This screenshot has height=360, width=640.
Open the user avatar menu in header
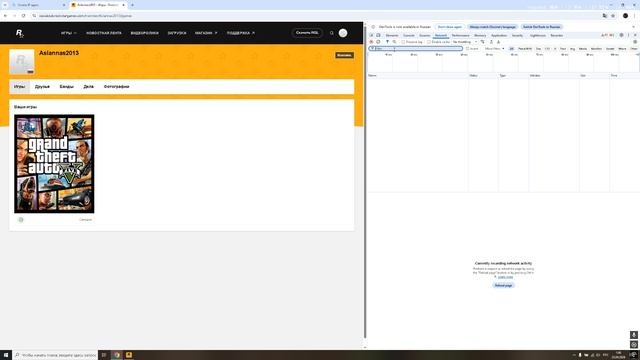pos(343,33)
